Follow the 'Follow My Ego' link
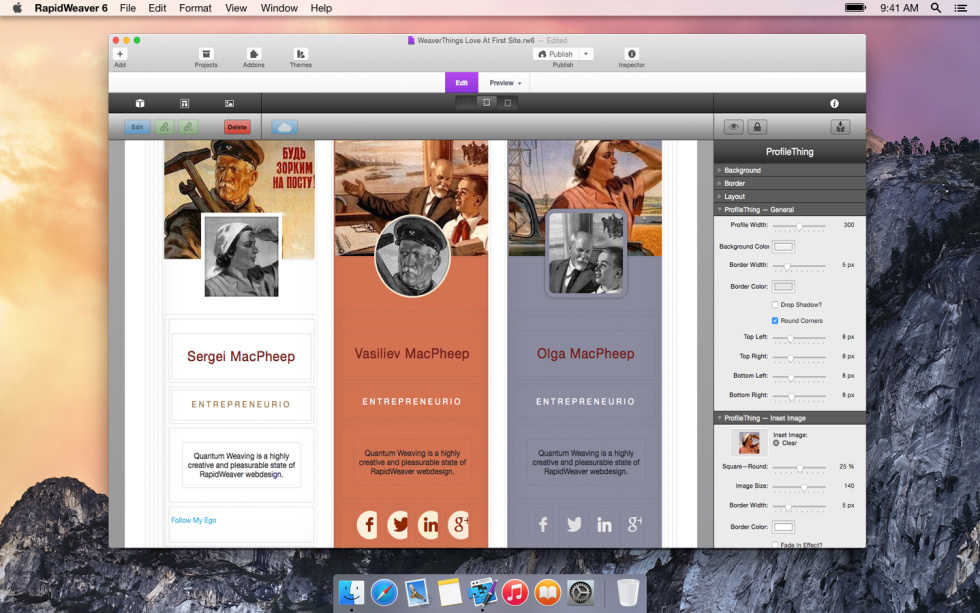Screen dimensions: 980x613 [x=193, y=520]
